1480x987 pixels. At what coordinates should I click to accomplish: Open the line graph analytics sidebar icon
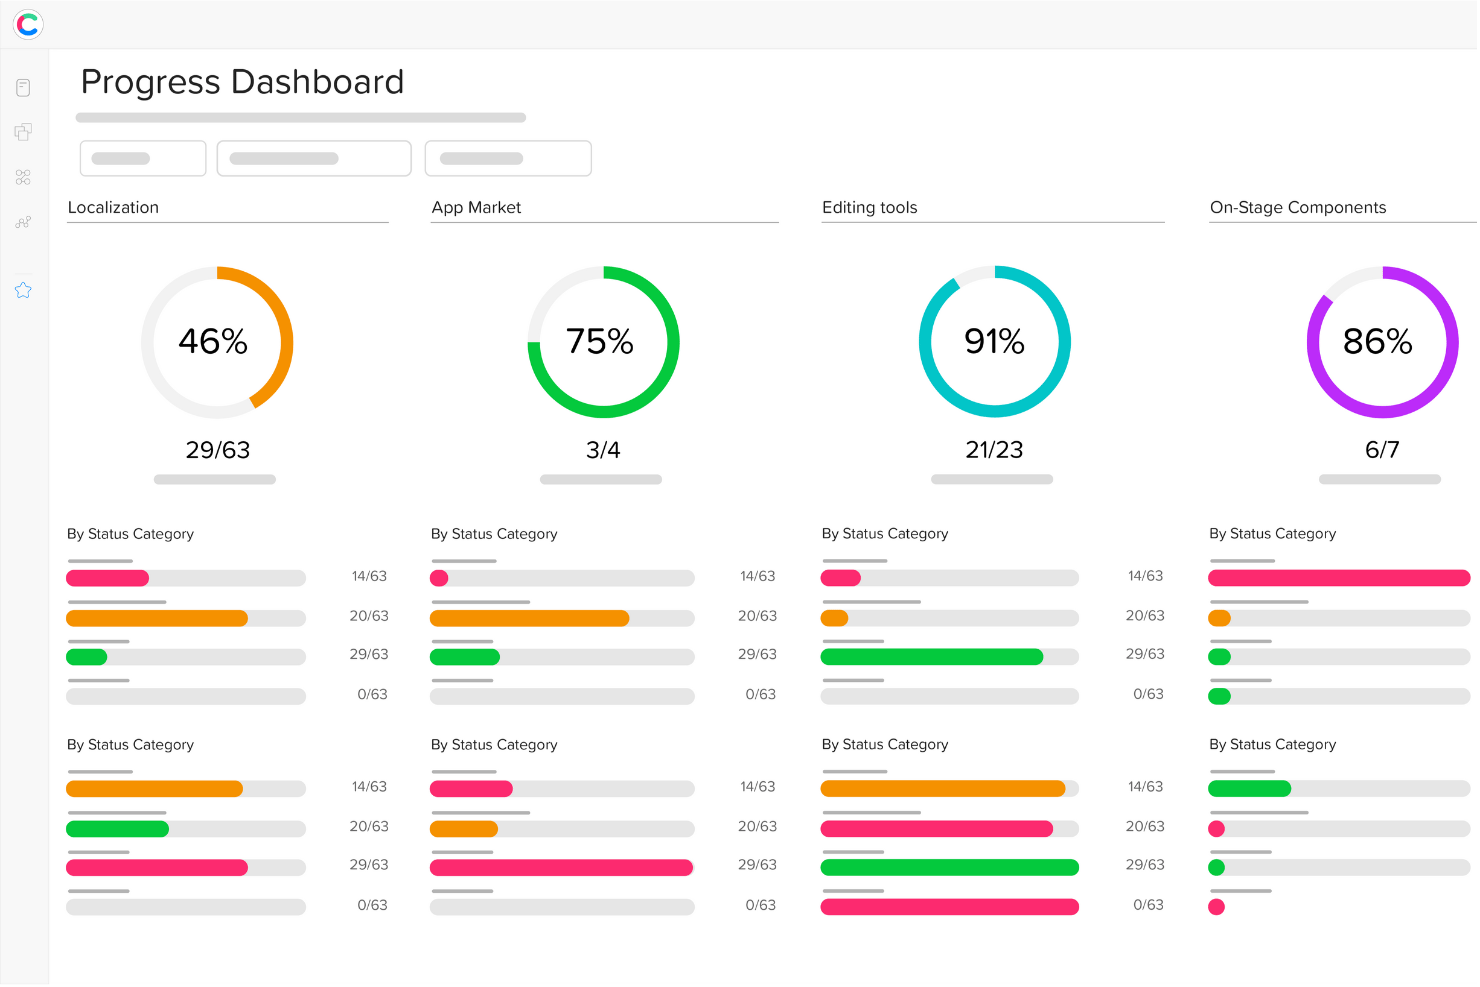click(x=23, y=222)
